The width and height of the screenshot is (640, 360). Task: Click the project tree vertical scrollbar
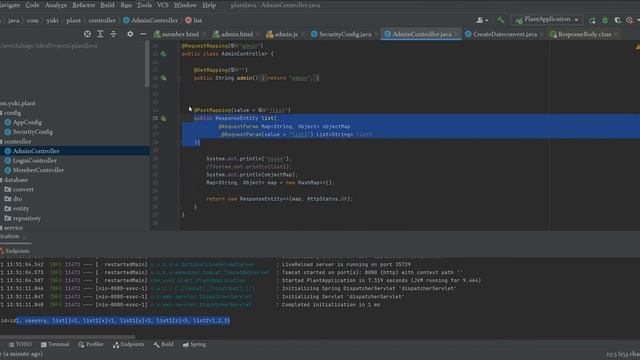(x=147, y=64)
